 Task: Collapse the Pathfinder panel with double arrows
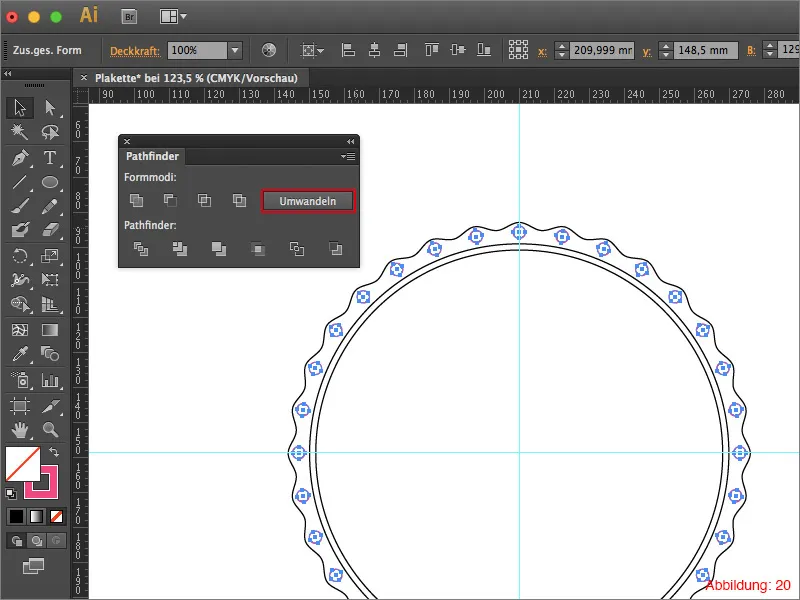(351, 141)
